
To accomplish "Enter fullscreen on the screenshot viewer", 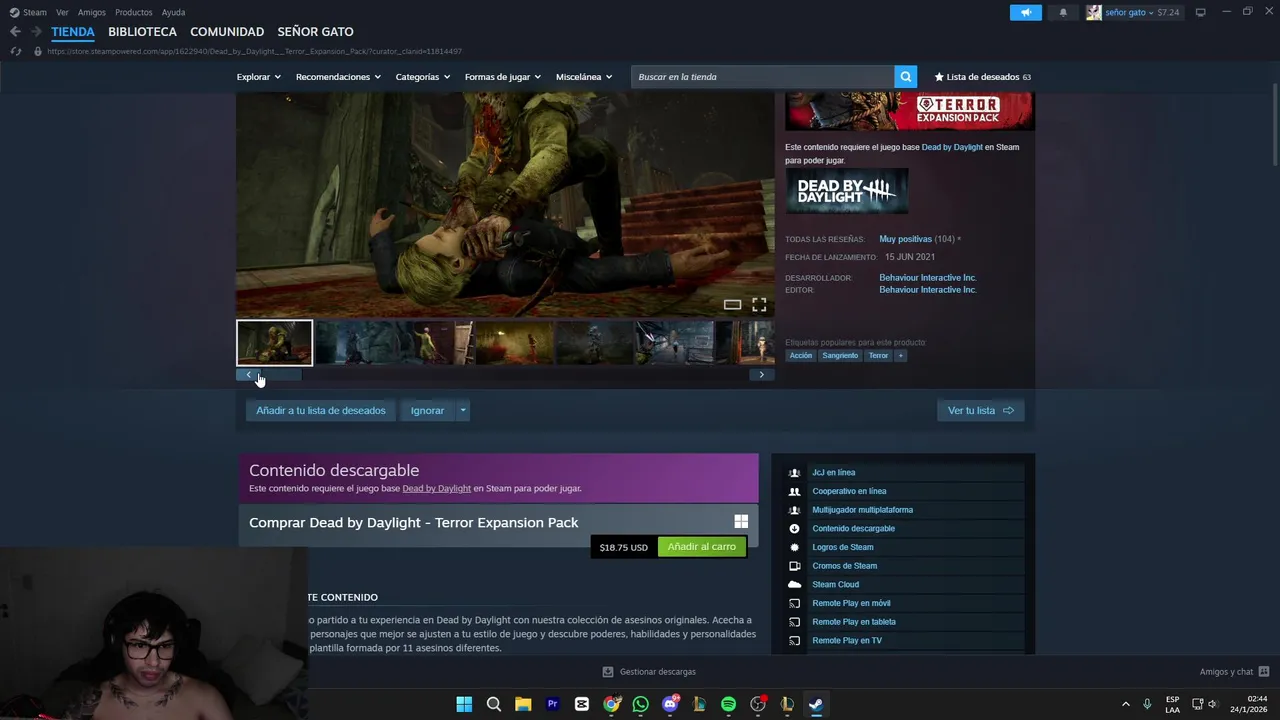I will 759,305.
